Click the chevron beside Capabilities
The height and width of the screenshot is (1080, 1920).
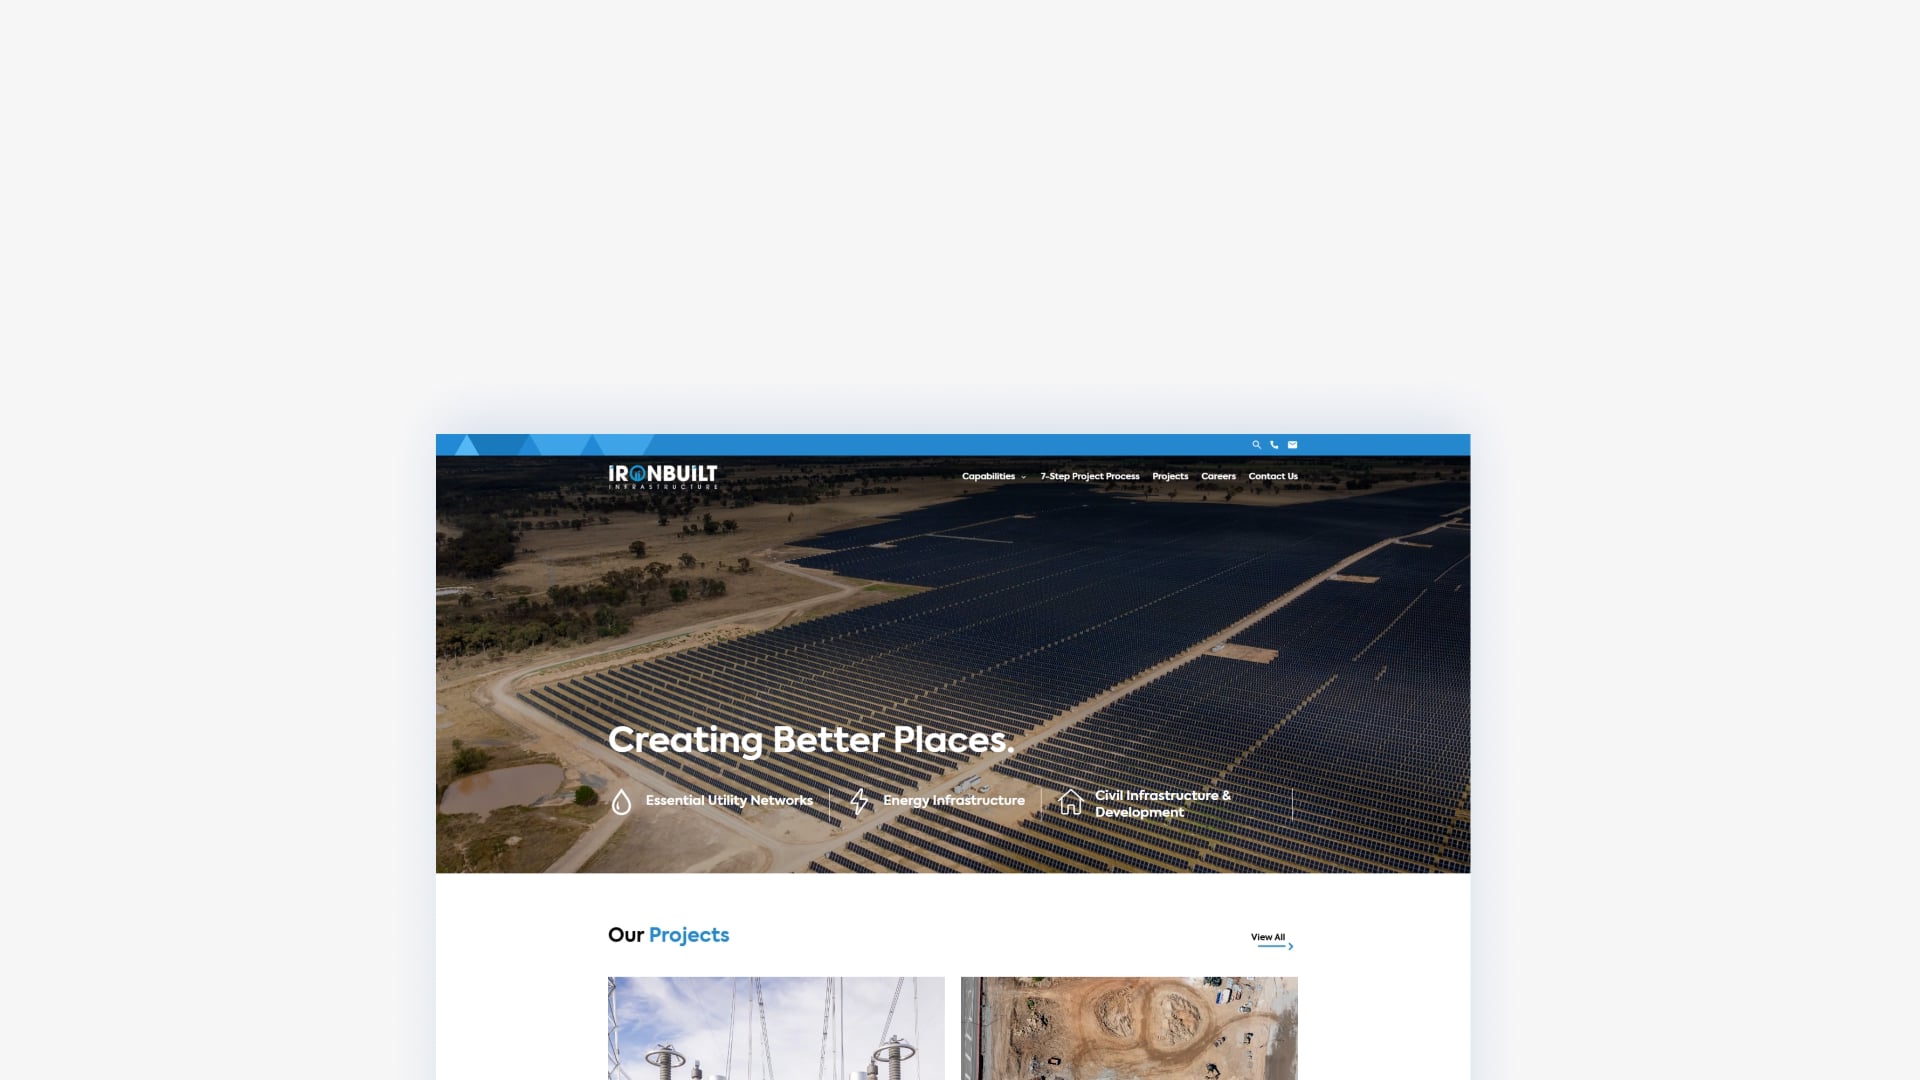1023,477
